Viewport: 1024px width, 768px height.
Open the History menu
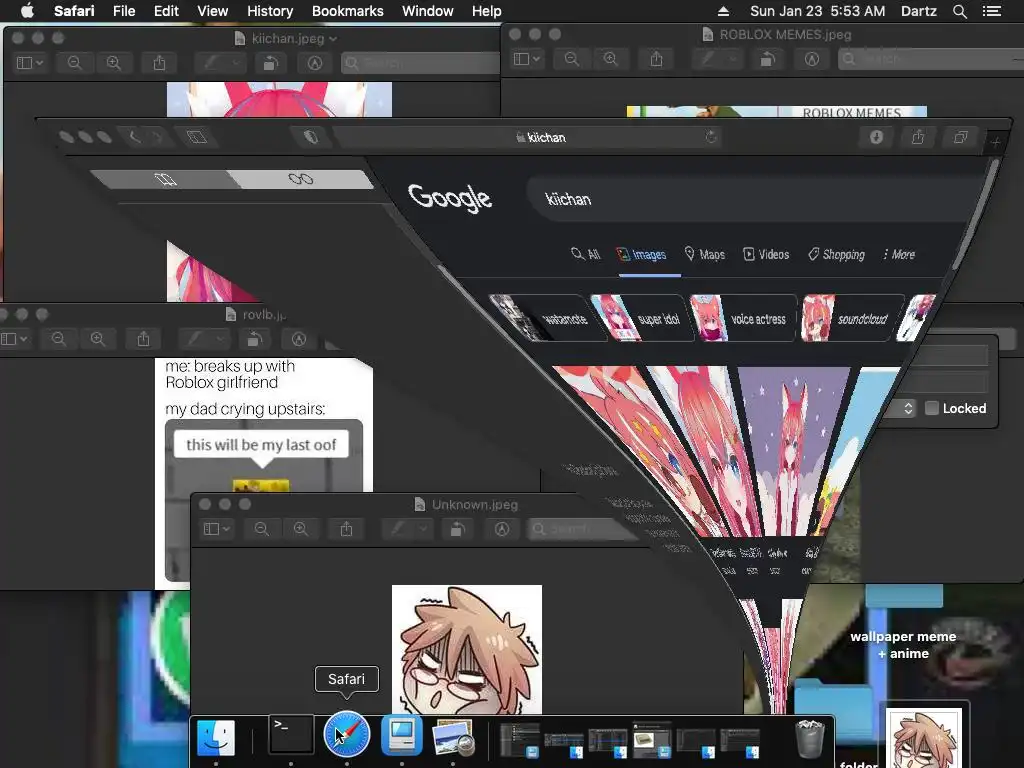[270, 11]
